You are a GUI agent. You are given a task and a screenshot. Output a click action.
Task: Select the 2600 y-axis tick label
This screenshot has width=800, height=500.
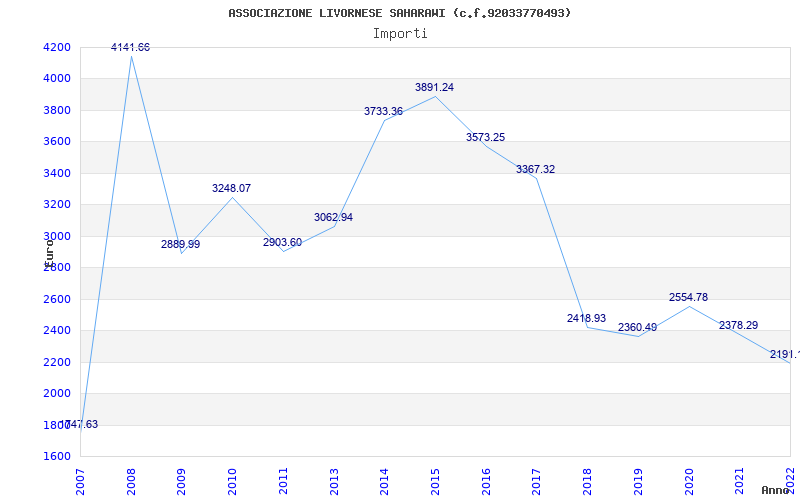coord(57,299)
